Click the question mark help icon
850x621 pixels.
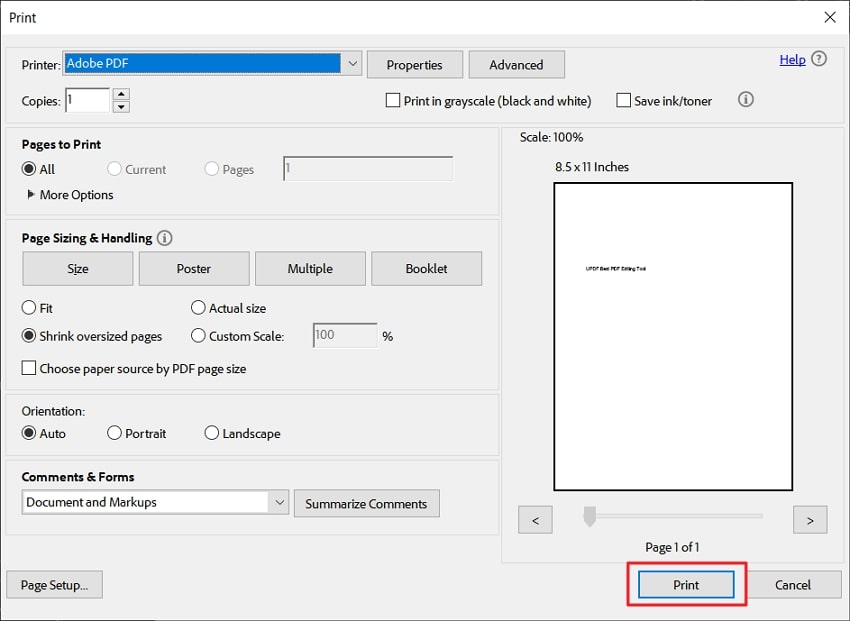pyautogui.click(x=820, y=59)
